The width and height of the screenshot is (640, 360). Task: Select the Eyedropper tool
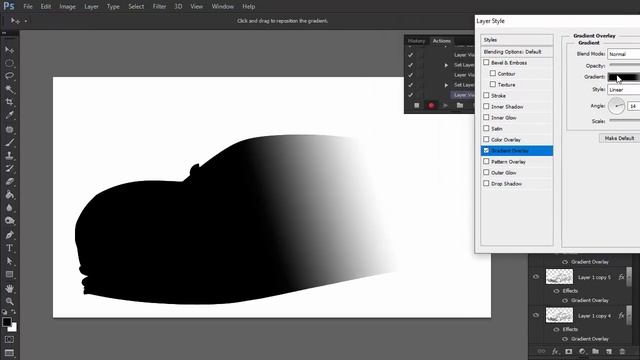9,115
